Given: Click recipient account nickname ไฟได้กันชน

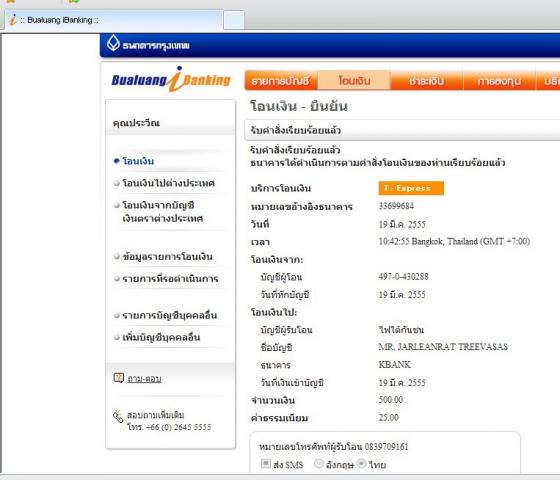Looking at the screenshot, I should pyautogui.click(x=401, y=329).
